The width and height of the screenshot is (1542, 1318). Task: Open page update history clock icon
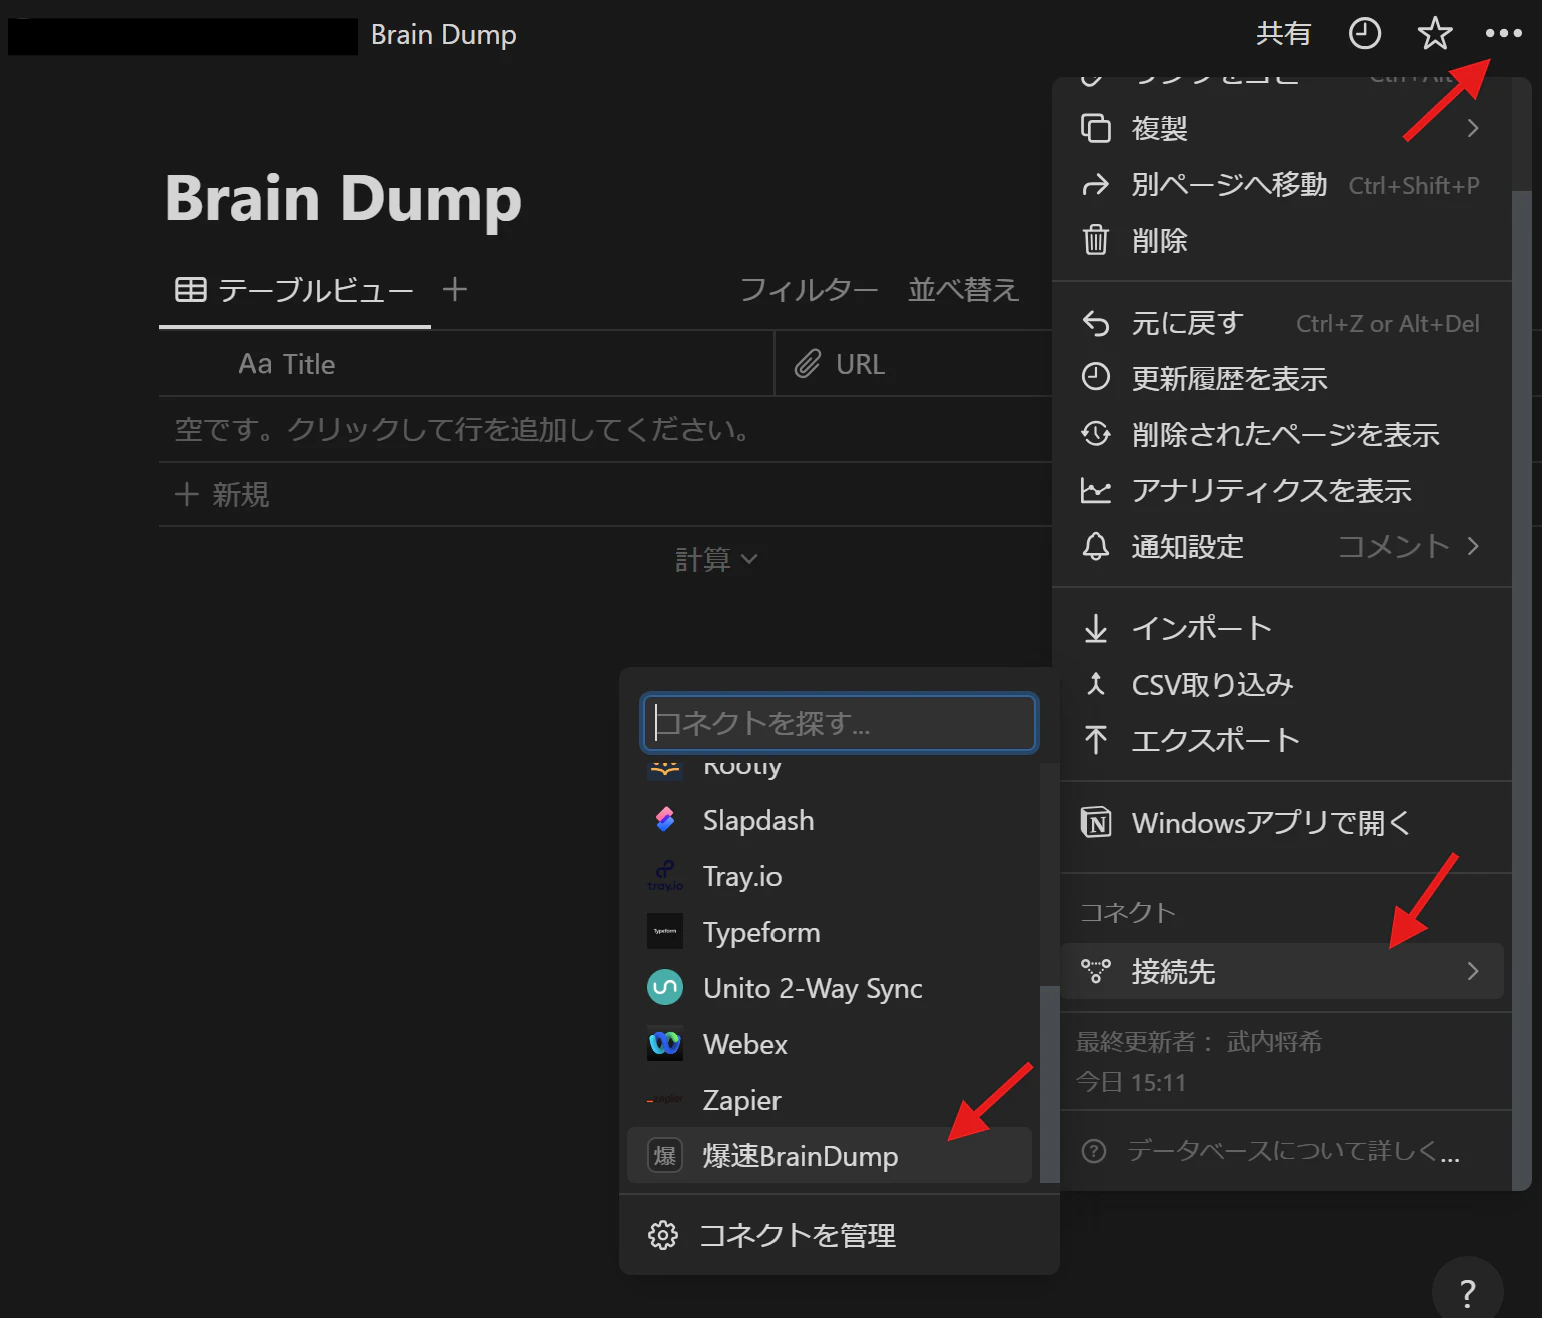pos(1365,34)
